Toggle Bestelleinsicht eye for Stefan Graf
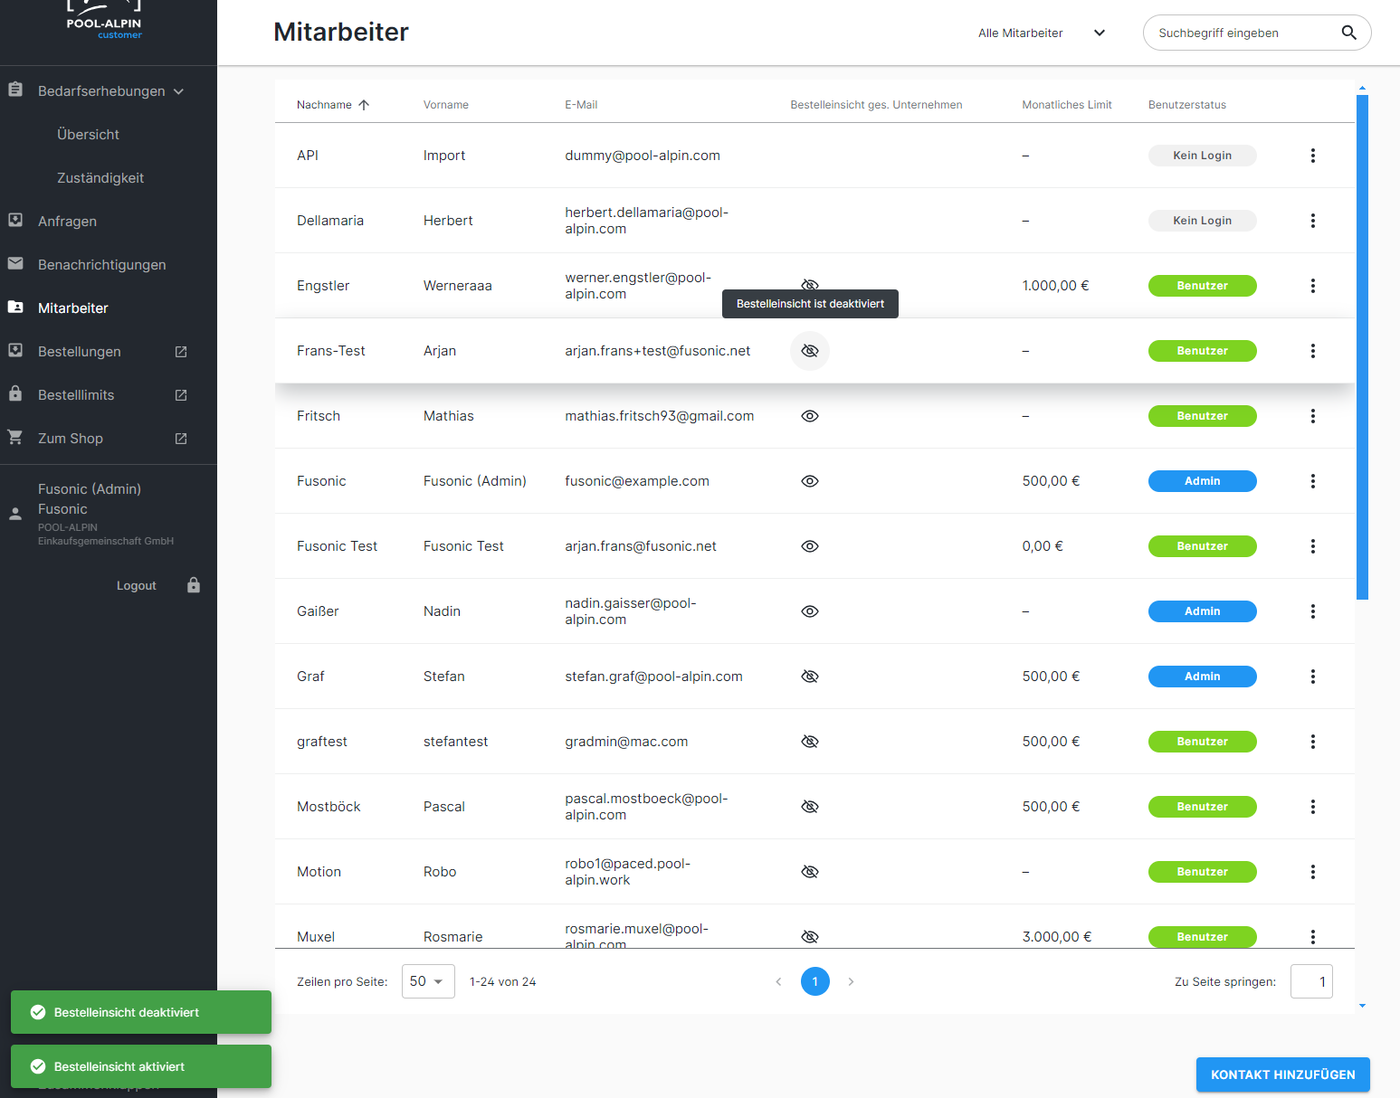The height and width of the screenshot is (1098, 1400). (810, 677)
